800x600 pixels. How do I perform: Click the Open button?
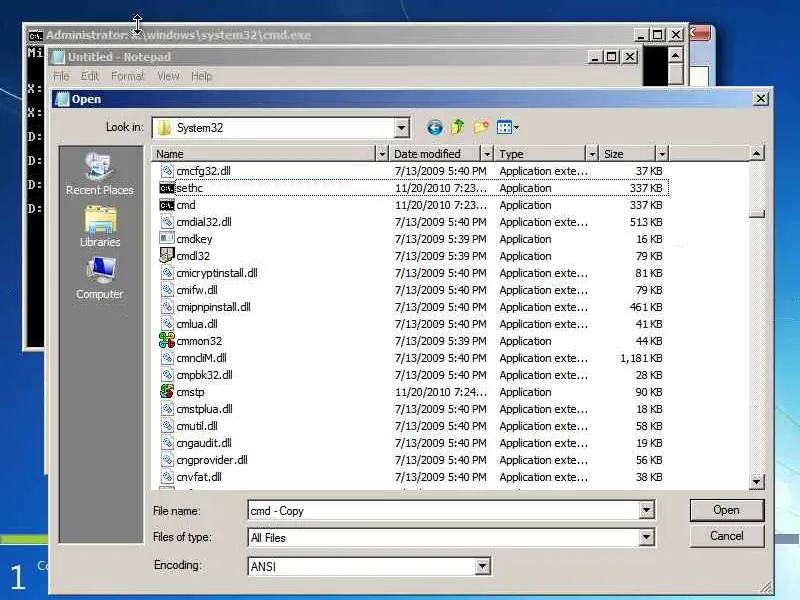(727, 510)
